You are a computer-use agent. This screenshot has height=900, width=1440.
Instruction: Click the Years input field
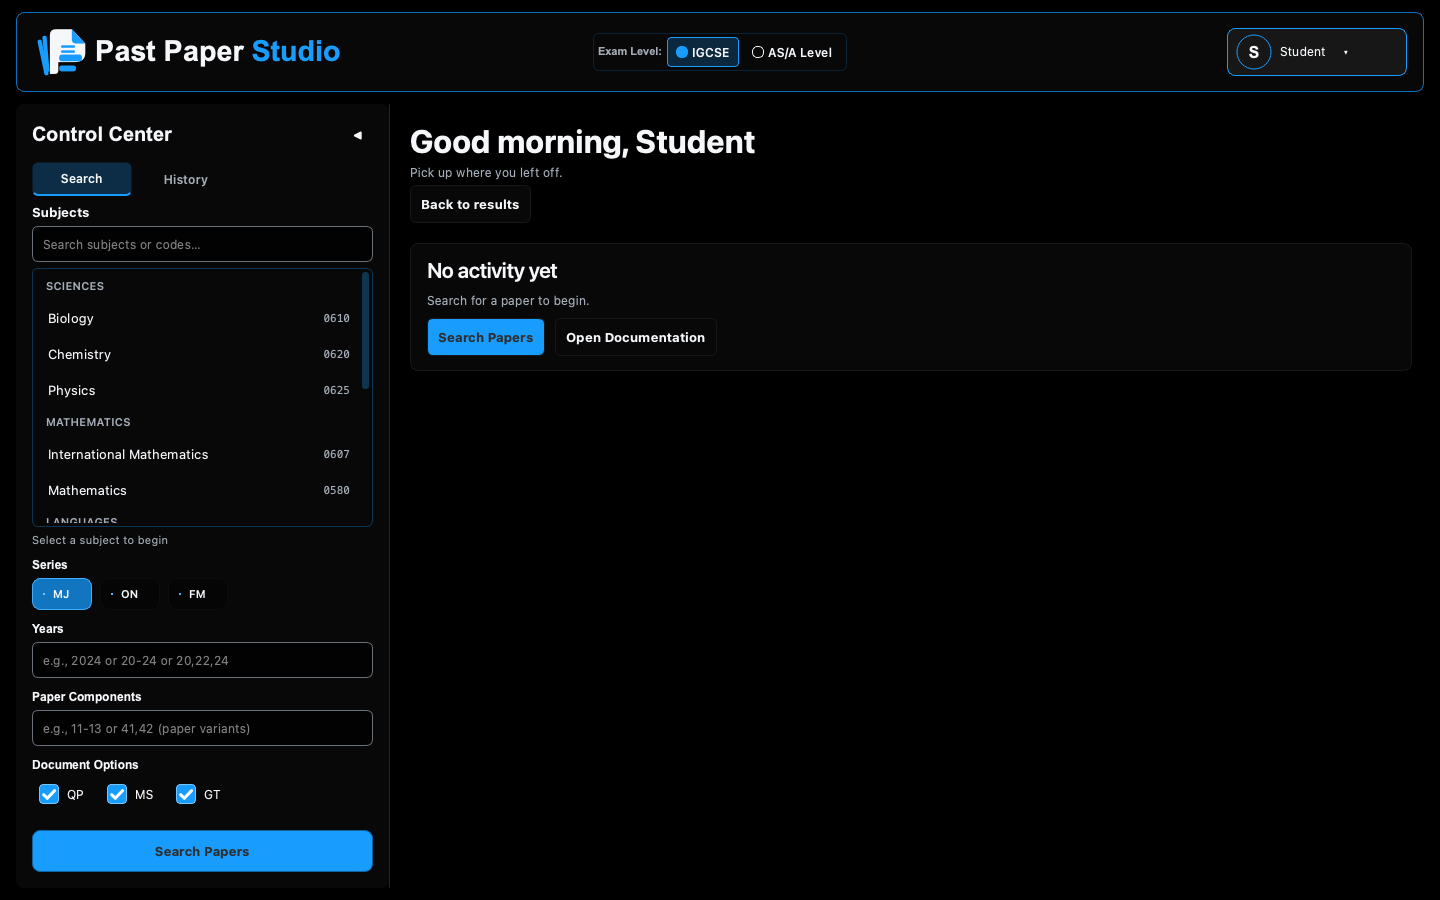coord(202,660)
